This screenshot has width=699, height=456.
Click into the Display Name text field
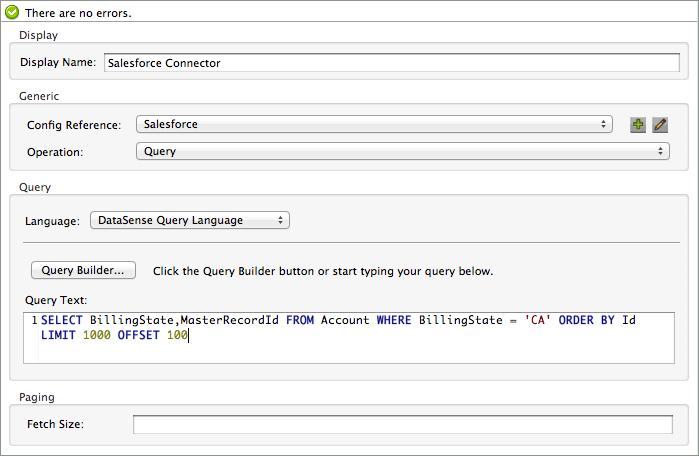coord(391,62)
